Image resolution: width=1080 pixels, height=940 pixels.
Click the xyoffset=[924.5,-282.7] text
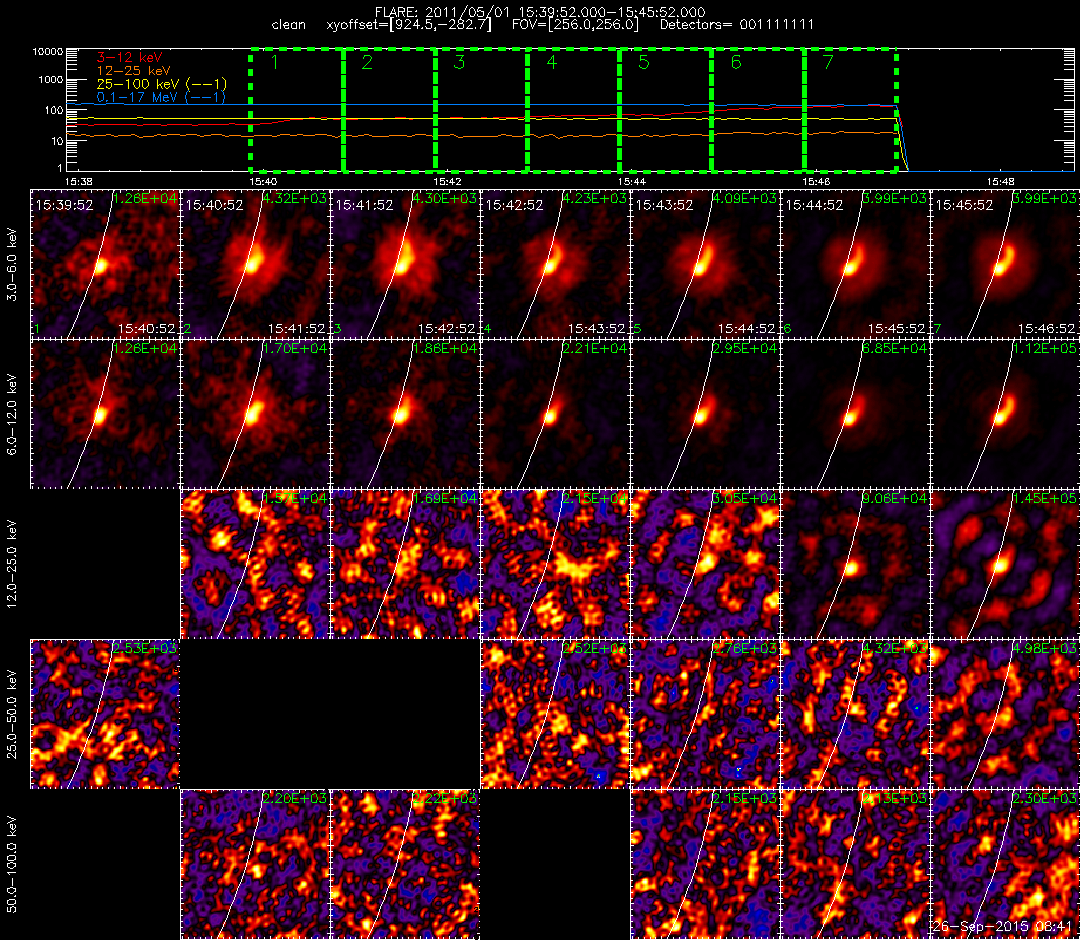409,25
